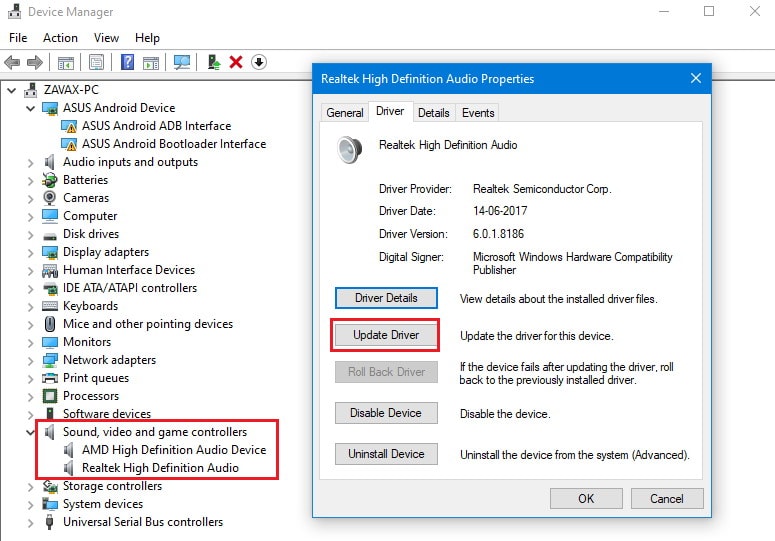Expand the Batteries node arrow

[x=31, y=181]
